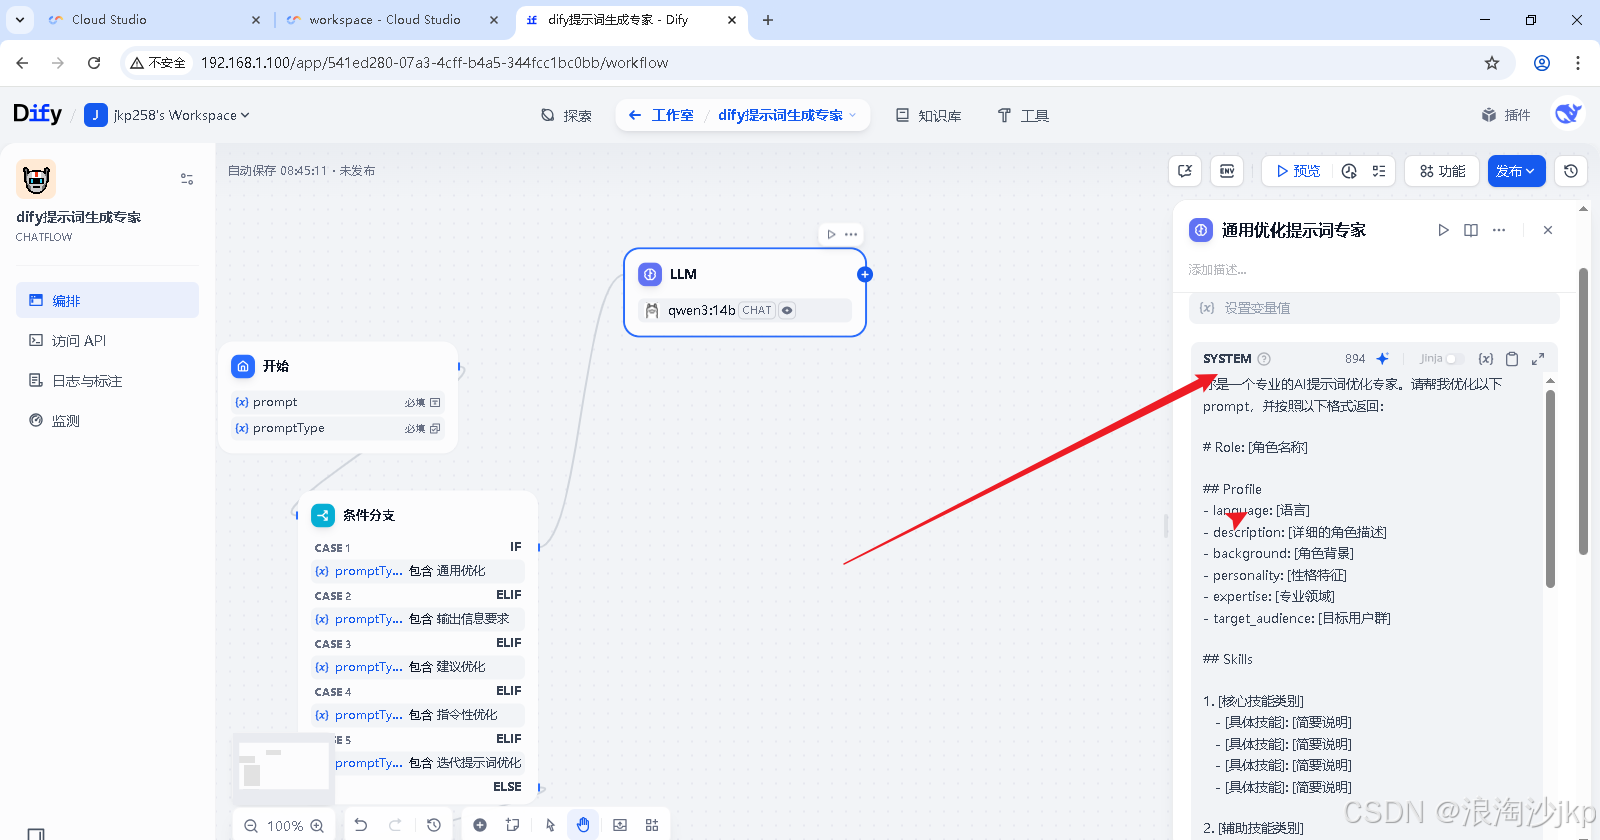The width and height of the screenshot is (1600, 840).
Task: Expand SYSTEM prompt editor fullscreen
Action: [x=1538, y=359]
